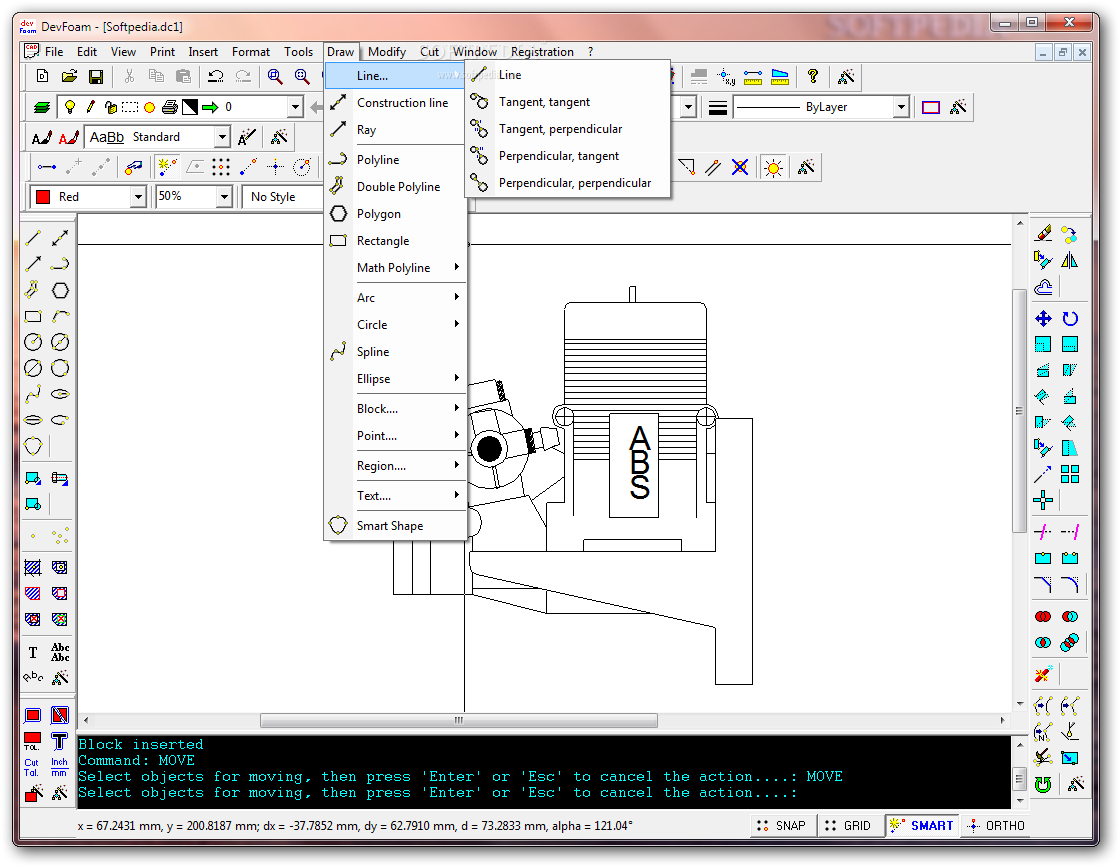Viewport: 1120px width, 867px height.
Task: Click the vertical scrollbar thumb of drawing area
Action: [x=1019, y=411]
